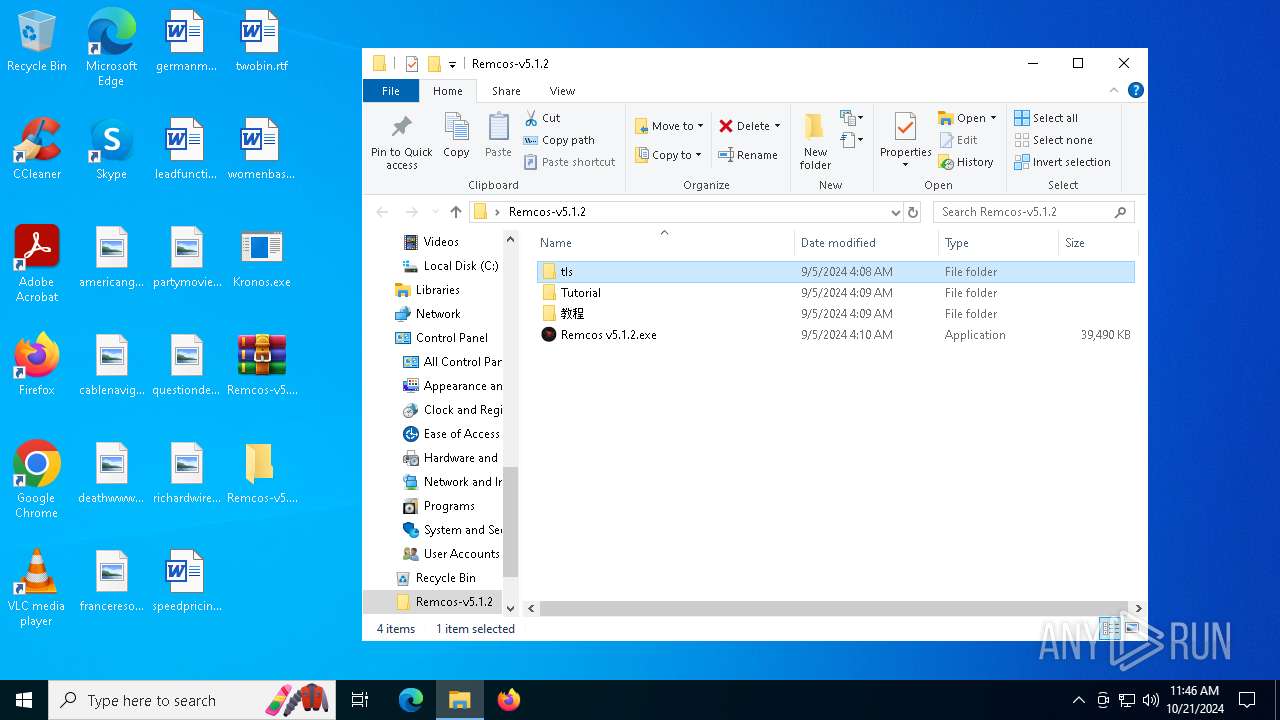The width and height of the screenshot is (1280, 720).
Task: Click Pin to Quick access icon
Action: tap(402, 128)
